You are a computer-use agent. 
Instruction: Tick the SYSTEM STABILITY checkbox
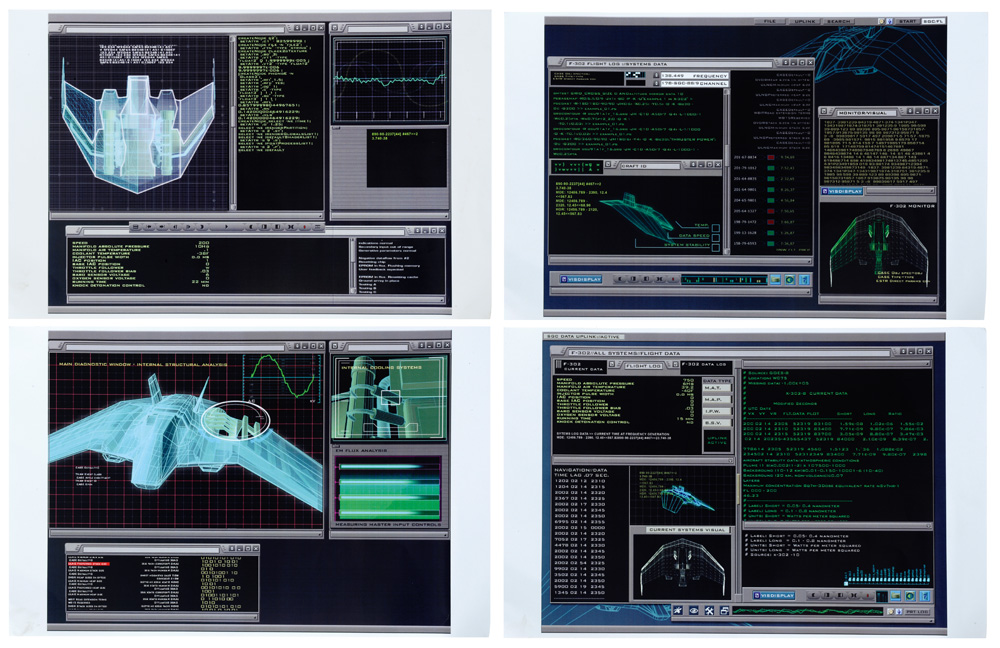tap(716, 247)
